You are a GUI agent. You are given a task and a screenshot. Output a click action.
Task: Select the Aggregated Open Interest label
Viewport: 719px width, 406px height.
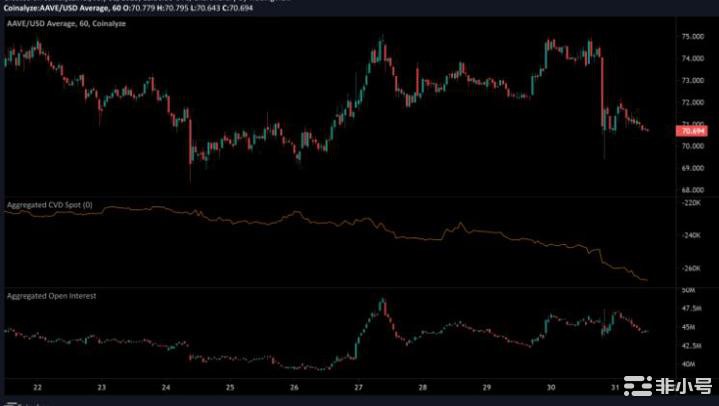(51, 296)
